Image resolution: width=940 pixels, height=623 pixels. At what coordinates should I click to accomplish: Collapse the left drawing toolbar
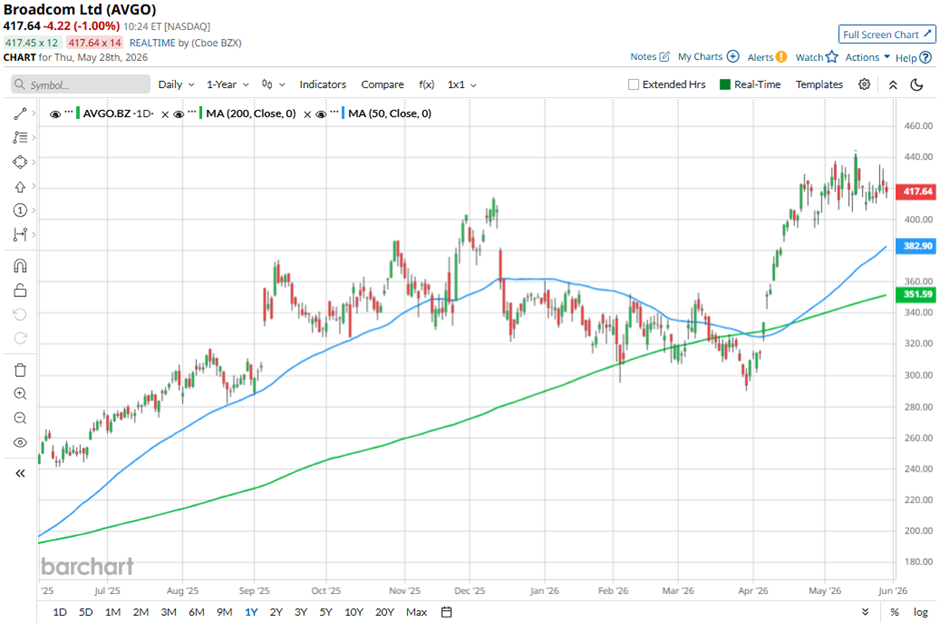(20, 474)
